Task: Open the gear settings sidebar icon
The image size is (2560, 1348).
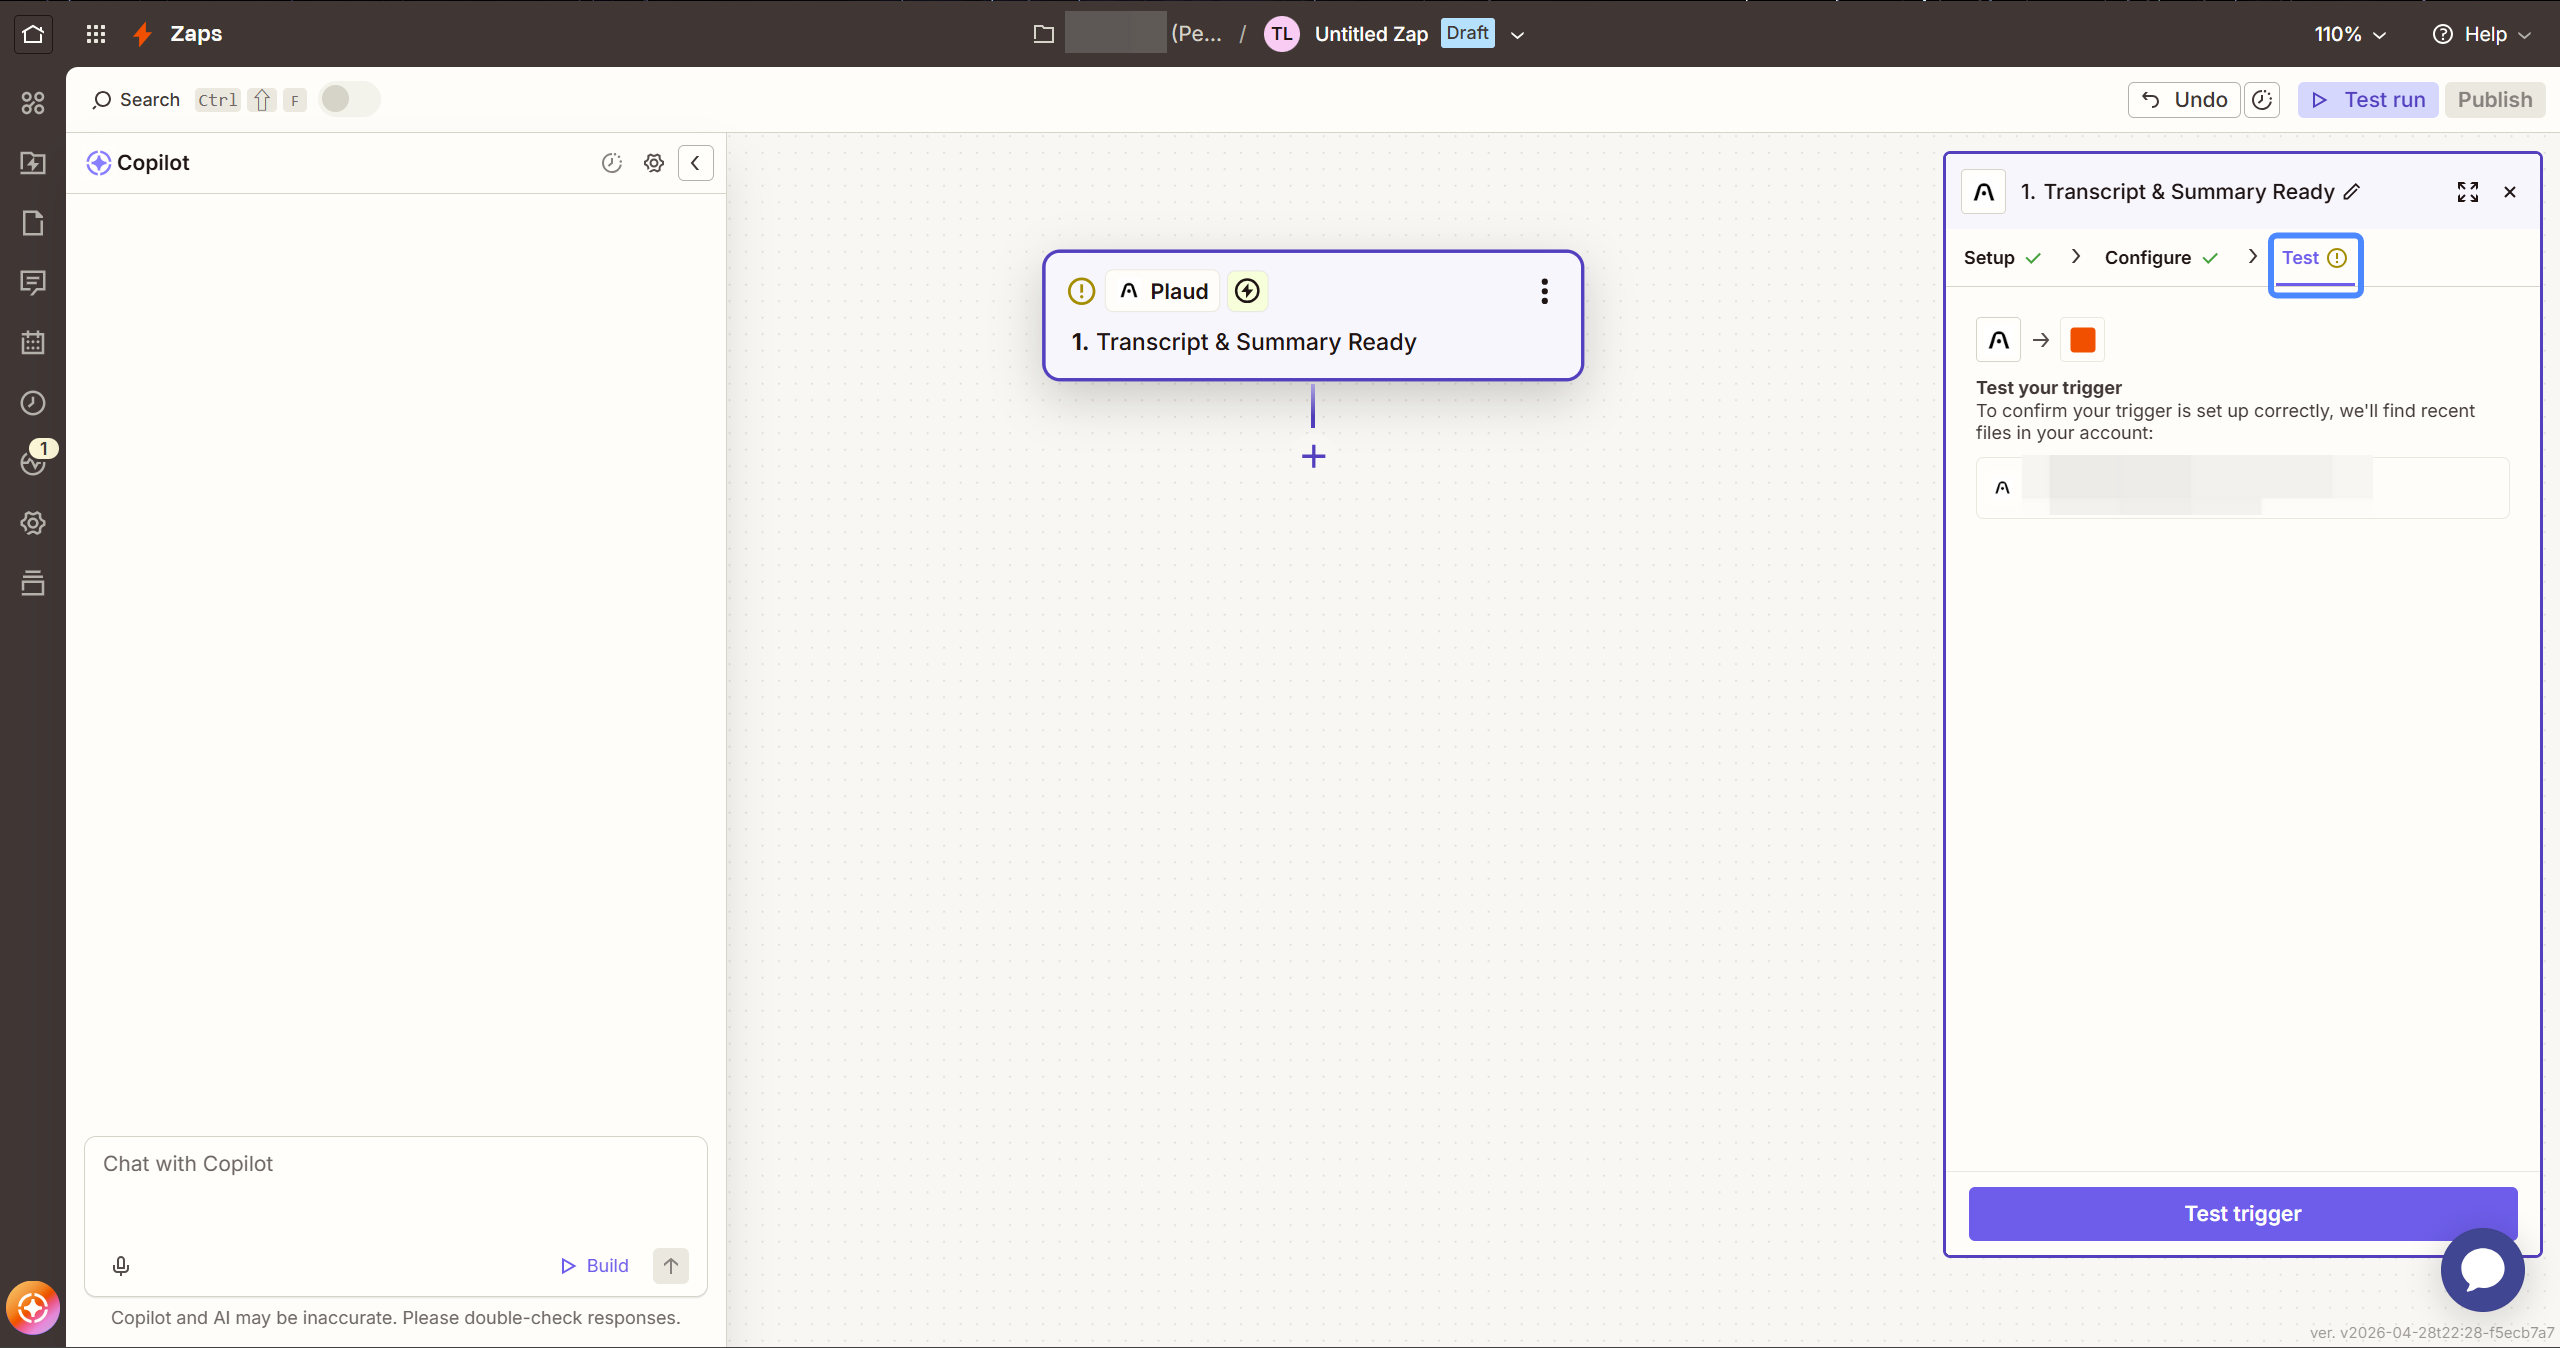Action: 33,523
